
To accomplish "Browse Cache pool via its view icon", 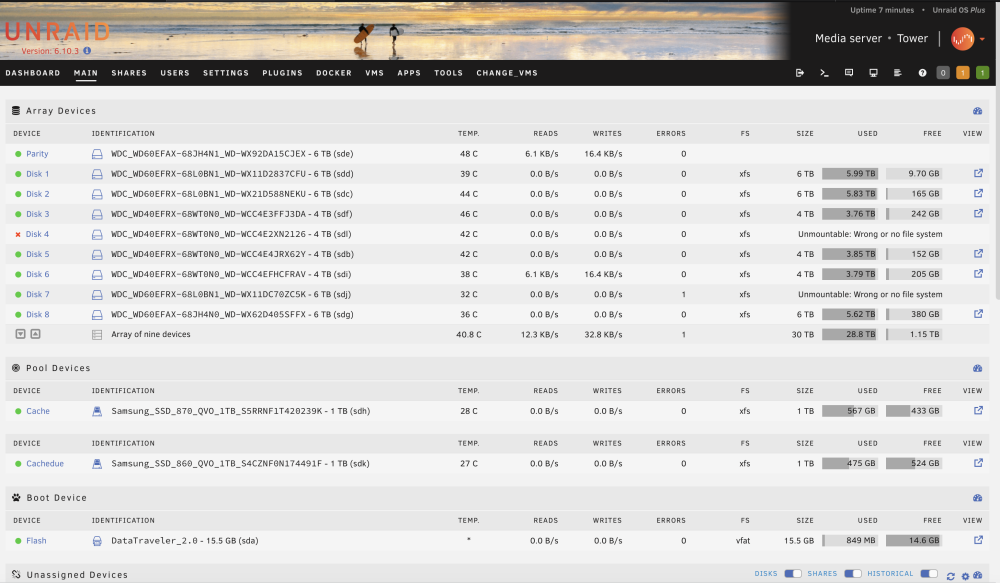I will 978,411.
